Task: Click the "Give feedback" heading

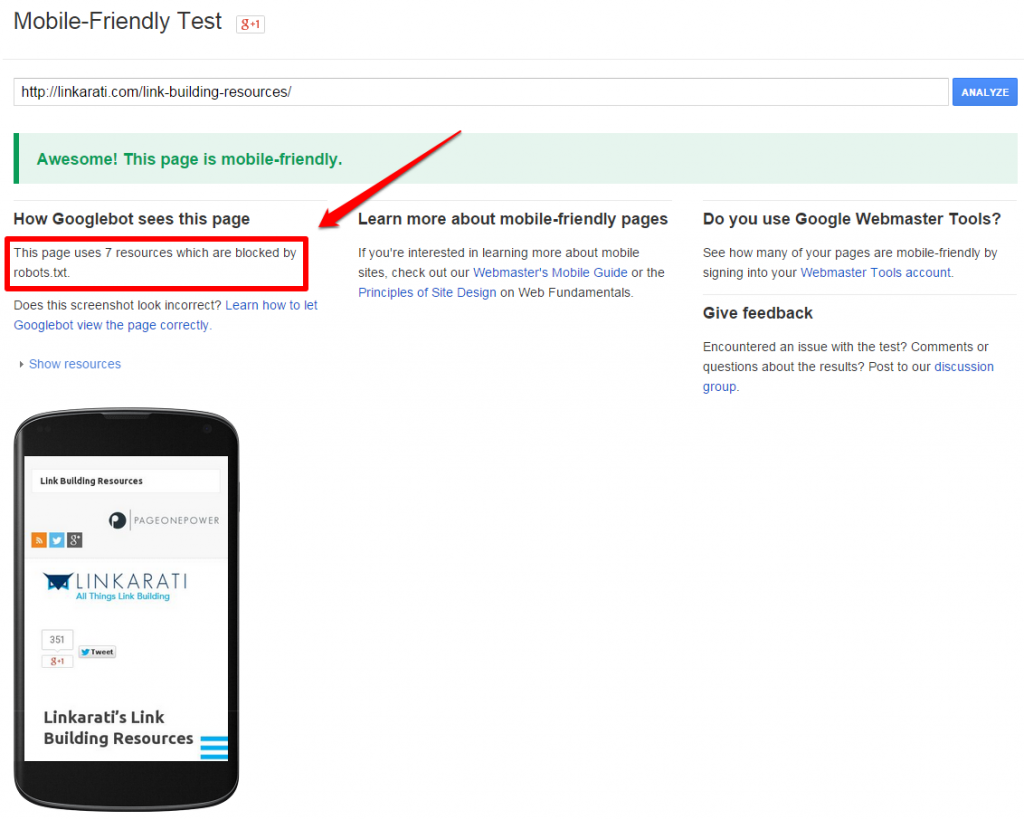Action: 758,313
